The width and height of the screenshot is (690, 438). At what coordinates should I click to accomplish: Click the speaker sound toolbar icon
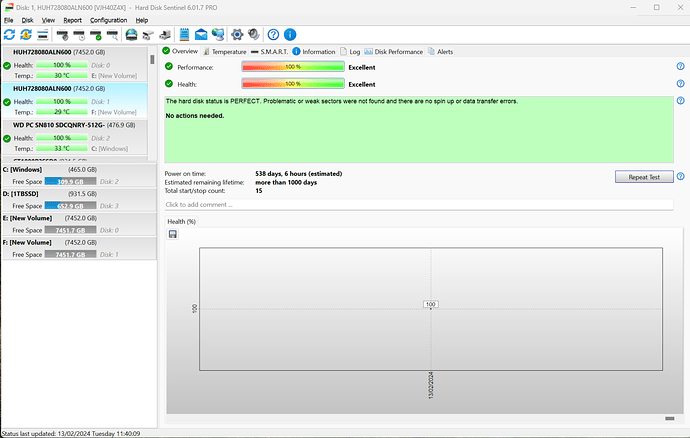[254, 34]
